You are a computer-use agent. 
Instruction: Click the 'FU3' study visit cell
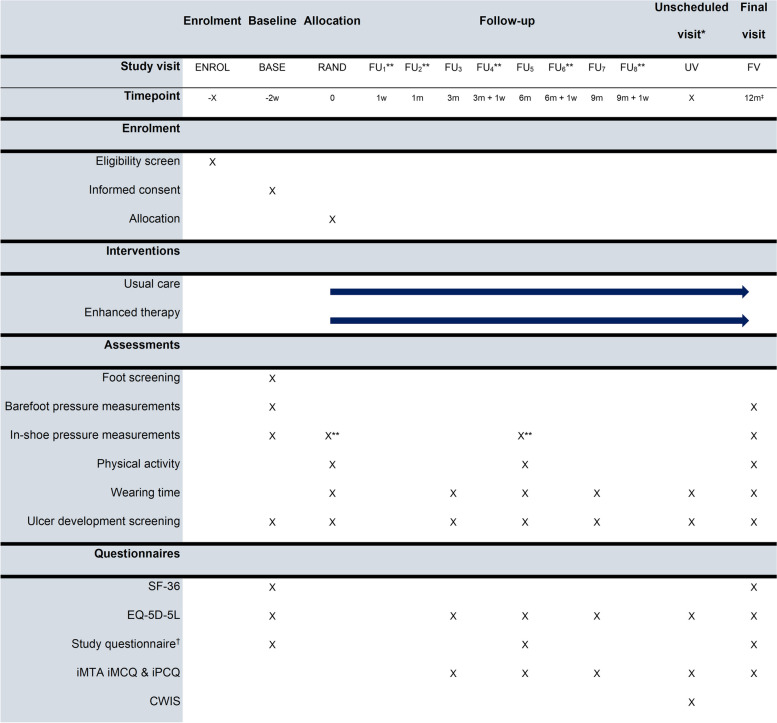tap(453, 67)
